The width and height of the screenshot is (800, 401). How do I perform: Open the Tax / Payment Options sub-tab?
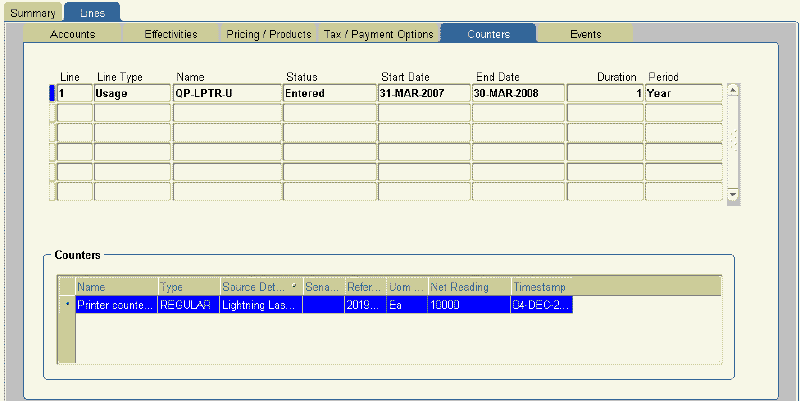tap(379, 34)
